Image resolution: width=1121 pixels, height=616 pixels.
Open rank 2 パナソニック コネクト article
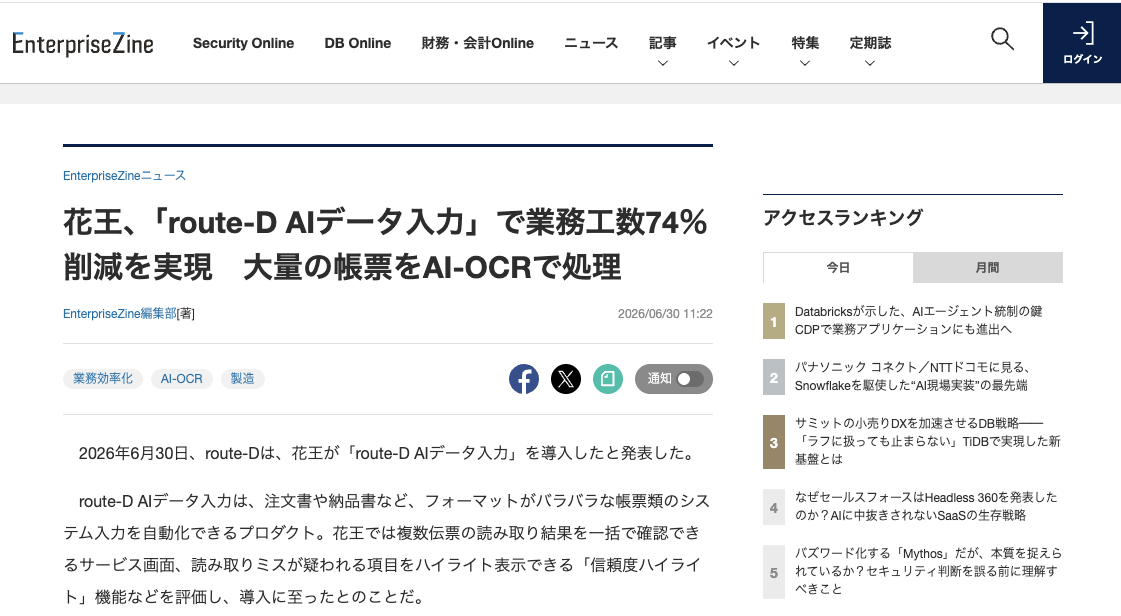point(912,376)
